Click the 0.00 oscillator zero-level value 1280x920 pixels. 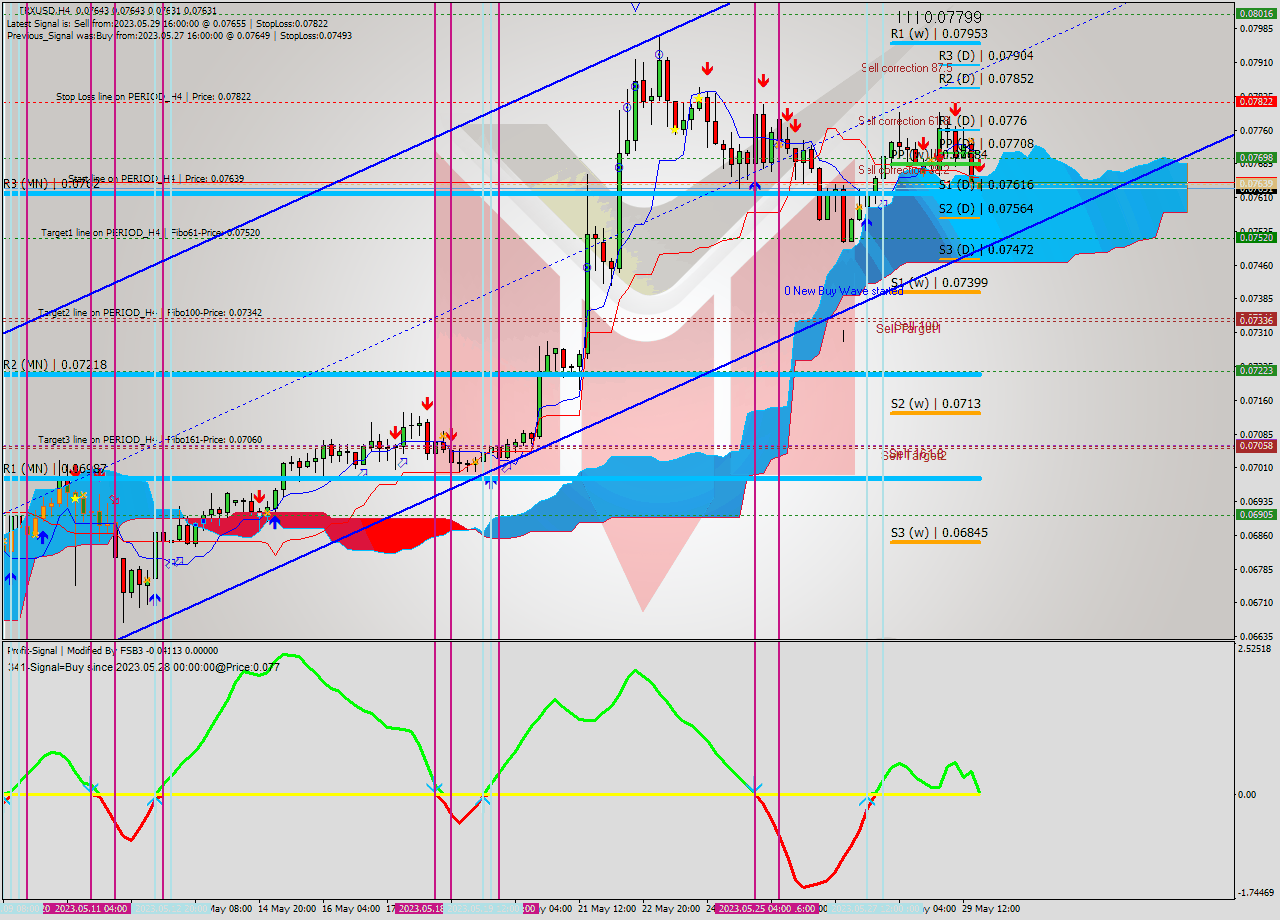[x=1247, y=795]
